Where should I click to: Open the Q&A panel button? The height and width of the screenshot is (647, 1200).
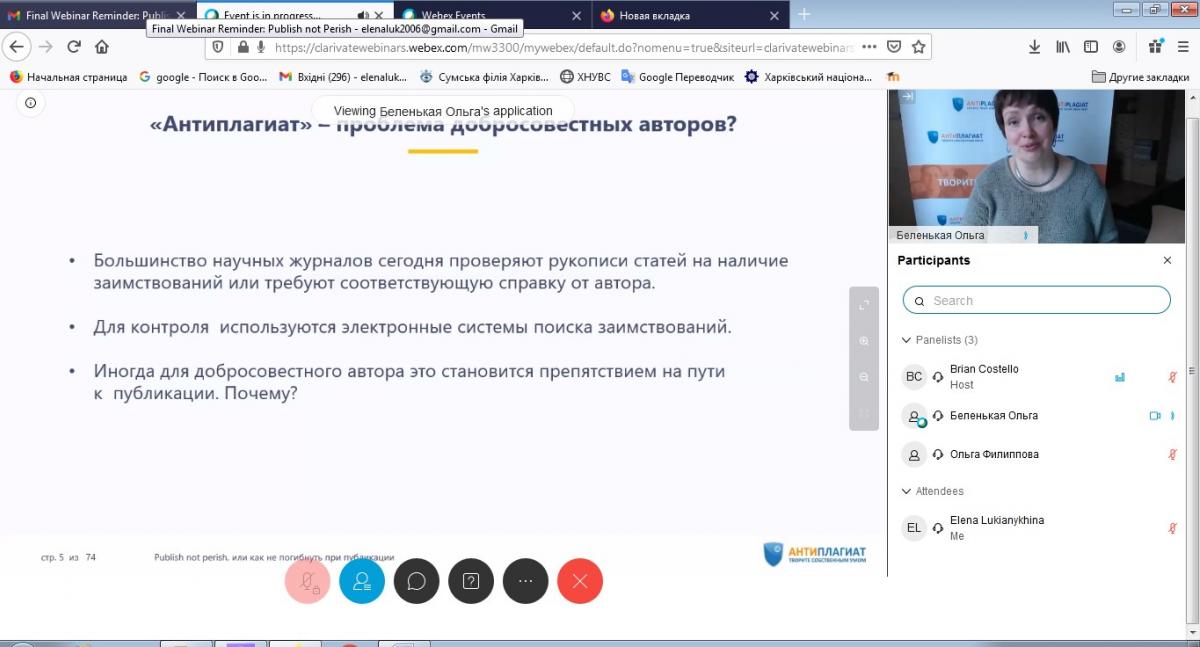coord(471,581)
